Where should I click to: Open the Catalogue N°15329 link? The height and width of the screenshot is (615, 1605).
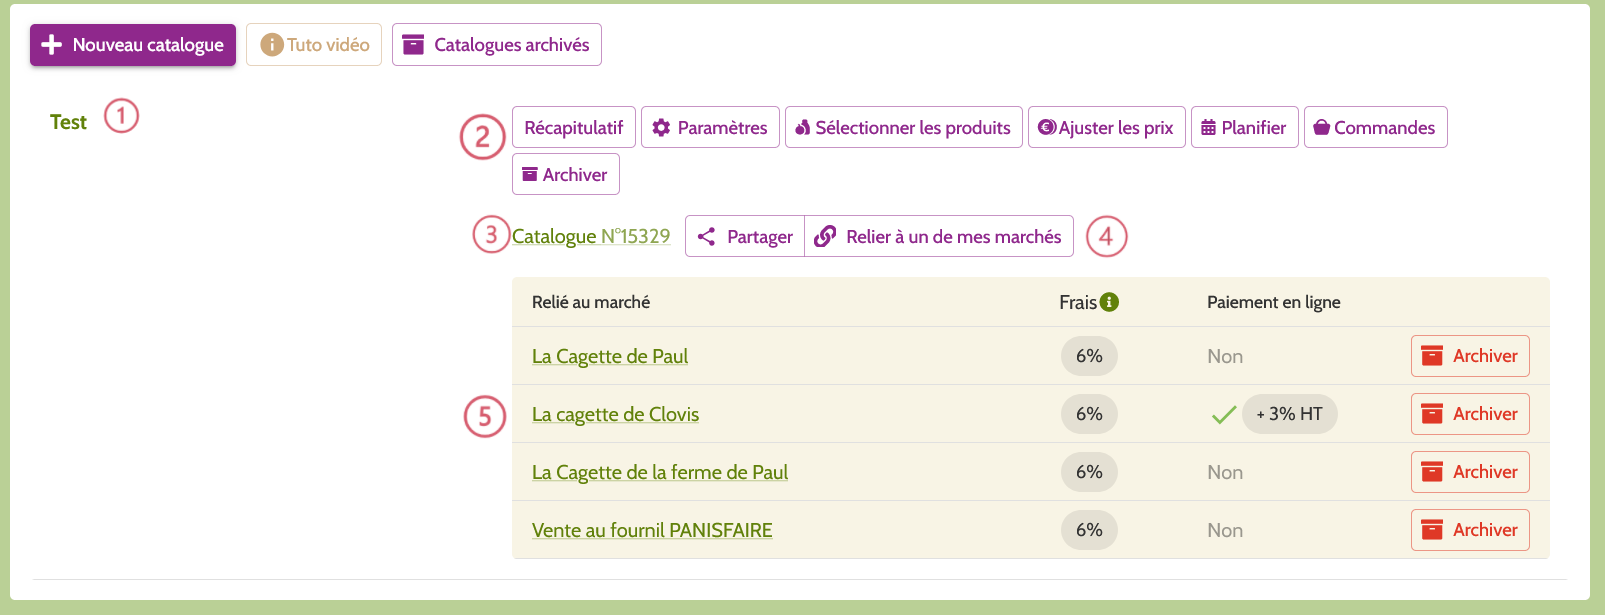click(591, 236)
